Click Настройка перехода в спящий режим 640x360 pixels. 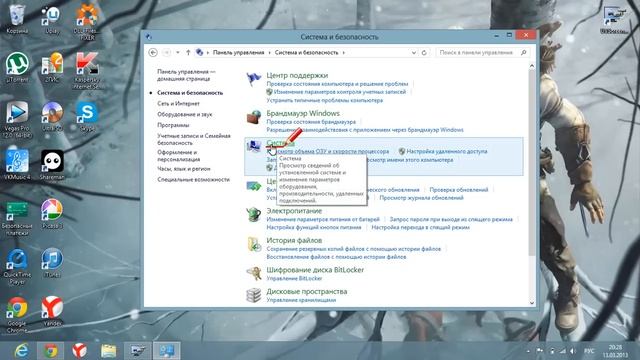(x=420, y=227)
